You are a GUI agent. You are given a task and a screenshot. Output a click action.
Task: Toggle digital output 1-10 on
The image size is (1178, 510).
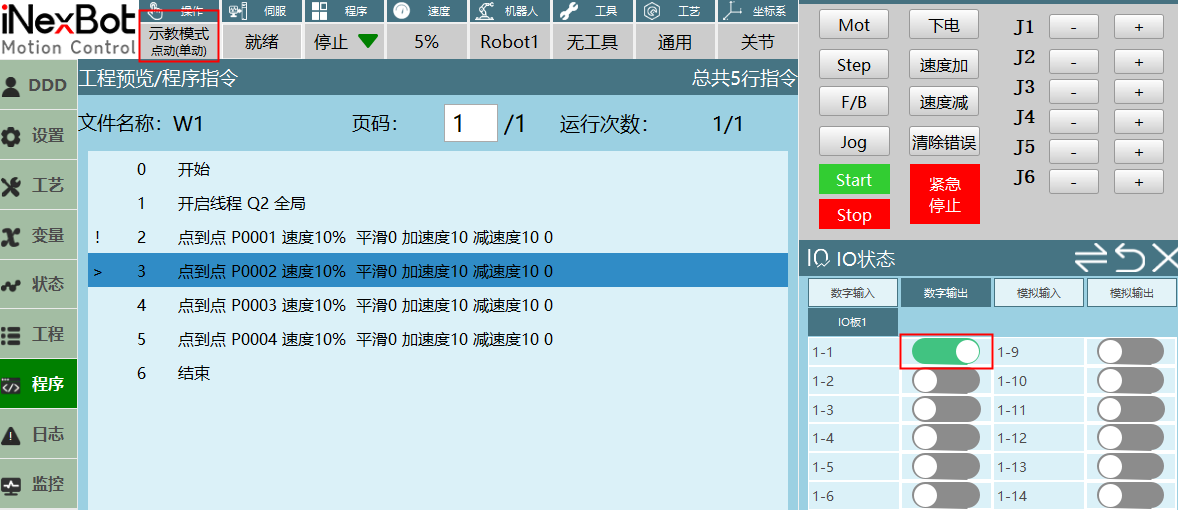pos(1131,380)
